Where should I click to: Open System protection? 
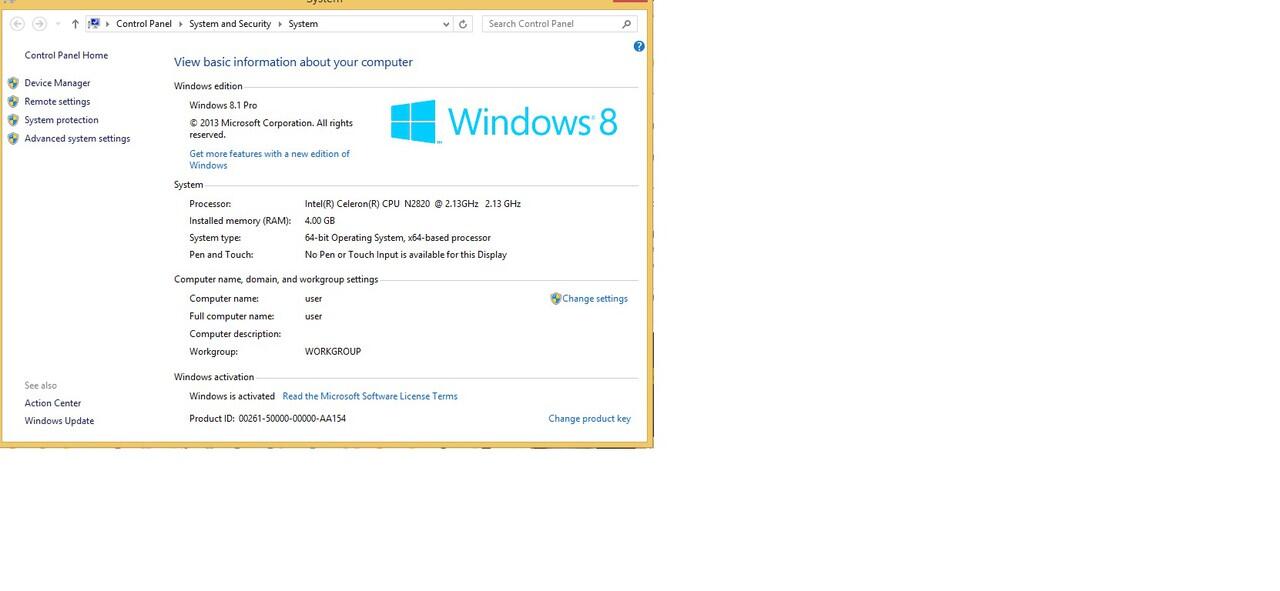tap(61, 120)
